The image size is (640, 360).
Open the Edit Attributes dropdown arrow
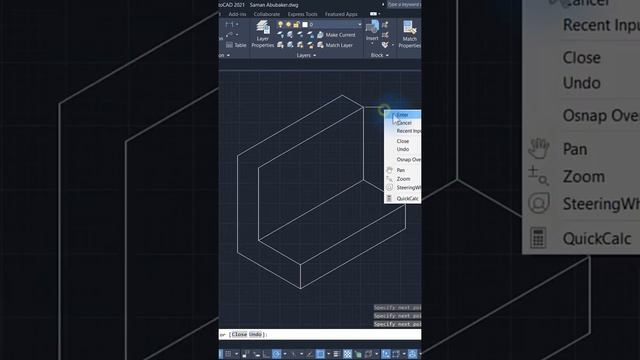pyautogui.click(x=393, y=44)
